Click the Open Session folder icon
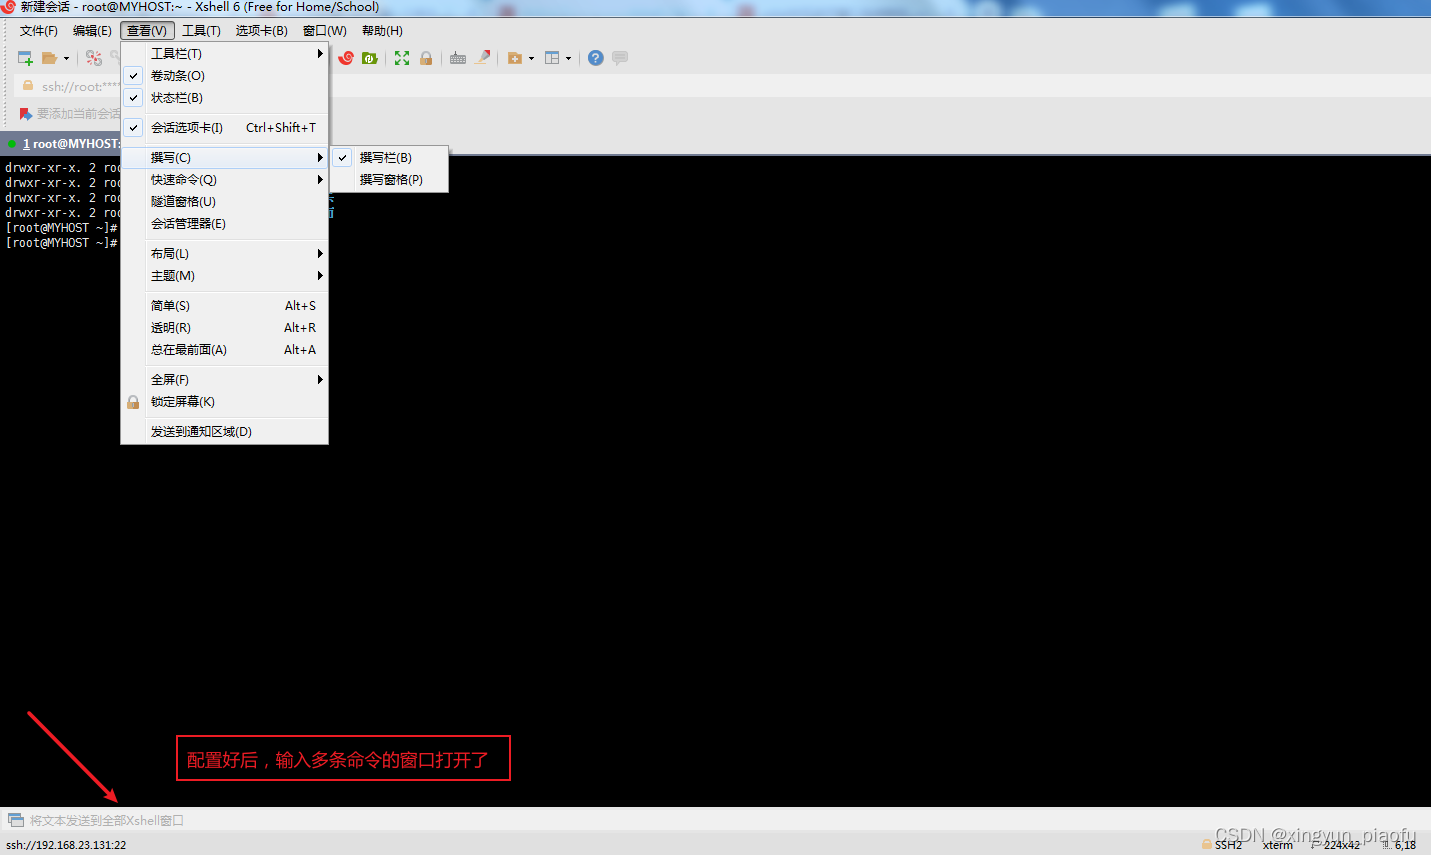1431x855 pixels. pos(49,58)
